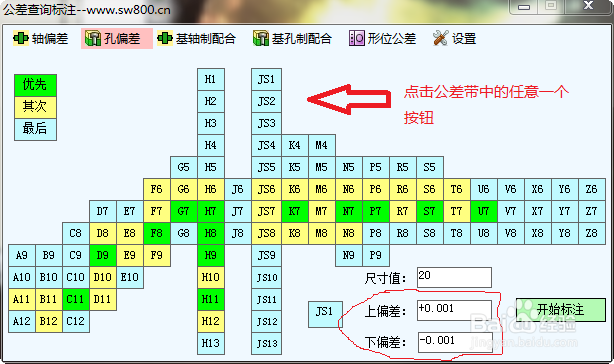The height and width of the screenshot is (364, 614).
Task: Pick tolerance zone D9
Action: (103, 255)
